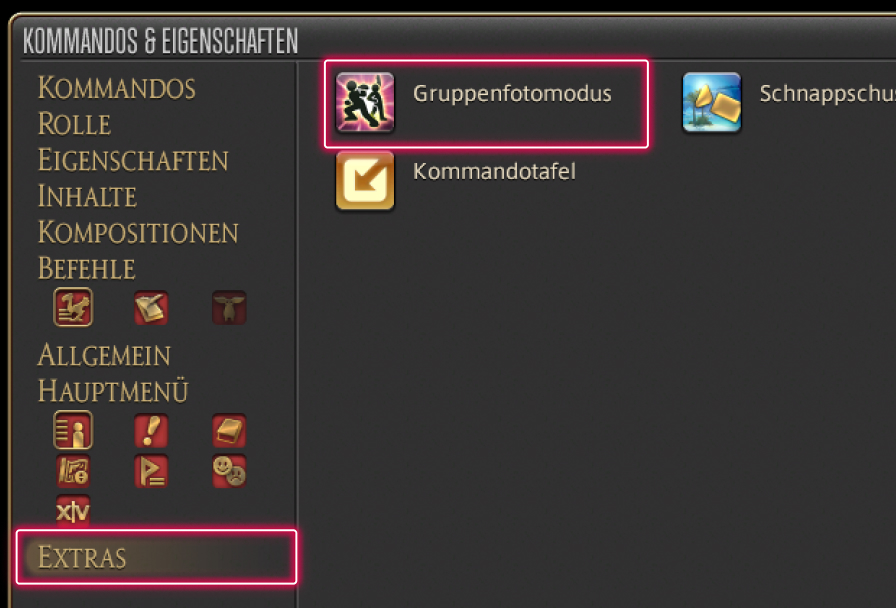Go to the Inhalte category
The height and width of the screenshot is (608, 896).
(87, 196)
